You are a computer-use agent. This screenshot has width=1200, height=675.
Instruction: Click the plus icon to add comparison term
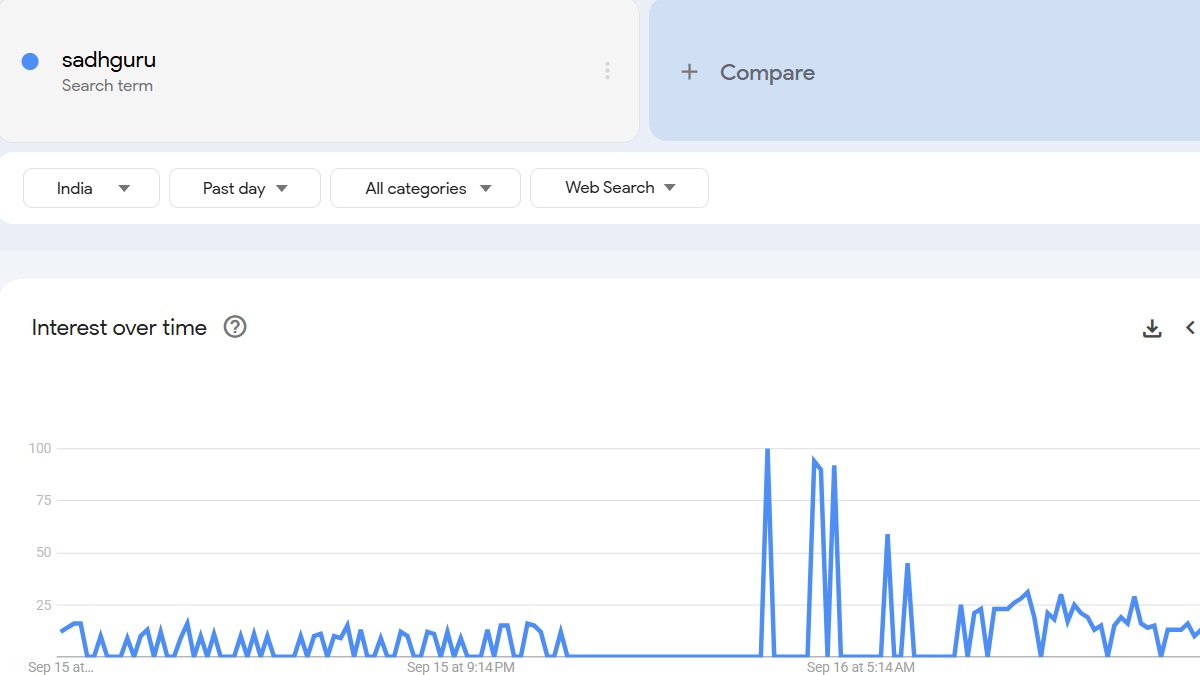click(x=689, y=71)
